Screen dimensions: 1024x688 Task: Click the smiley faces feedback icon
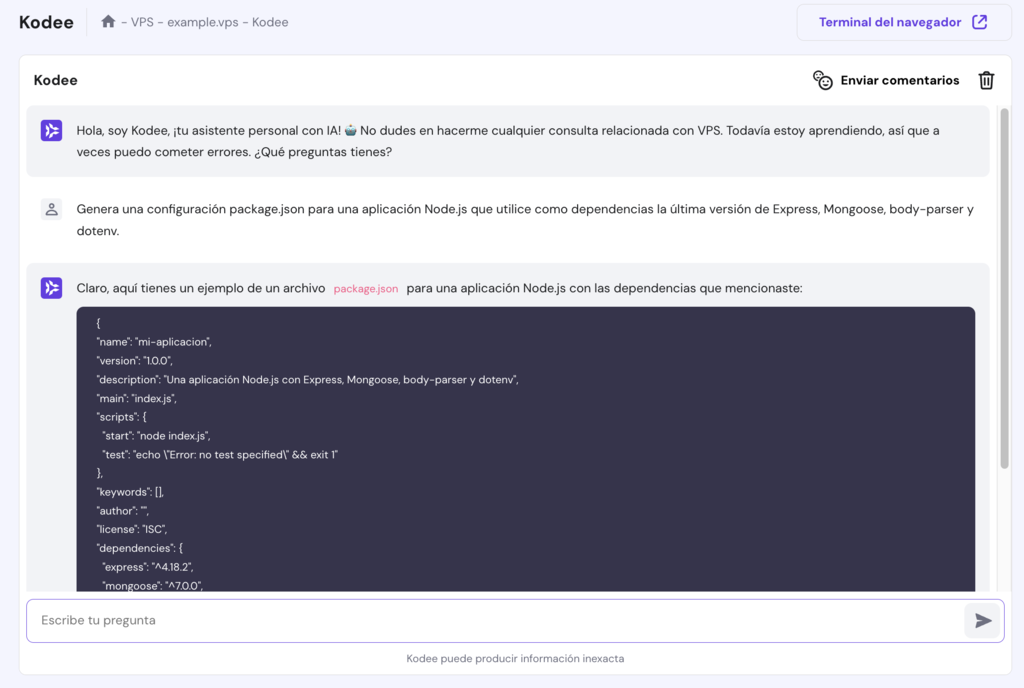(822, 80)
